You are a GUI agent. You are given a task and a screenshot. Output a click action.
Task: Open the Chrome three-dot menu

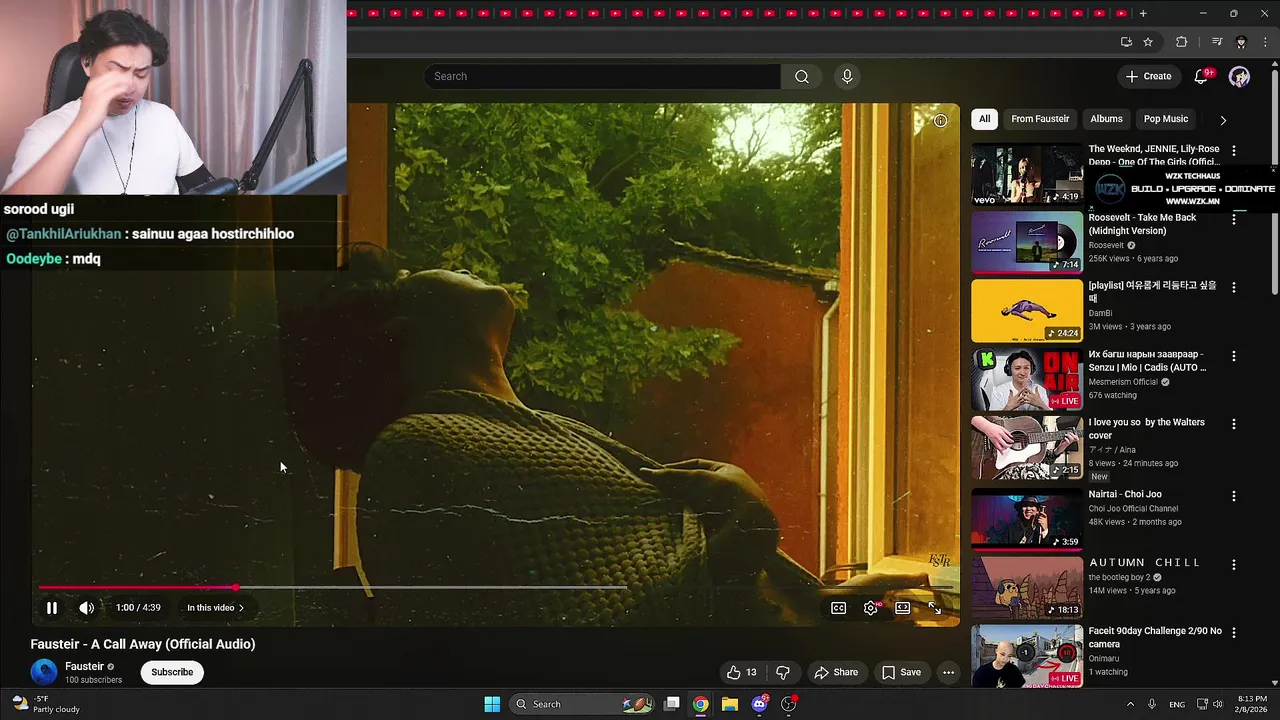(1264, 42)
